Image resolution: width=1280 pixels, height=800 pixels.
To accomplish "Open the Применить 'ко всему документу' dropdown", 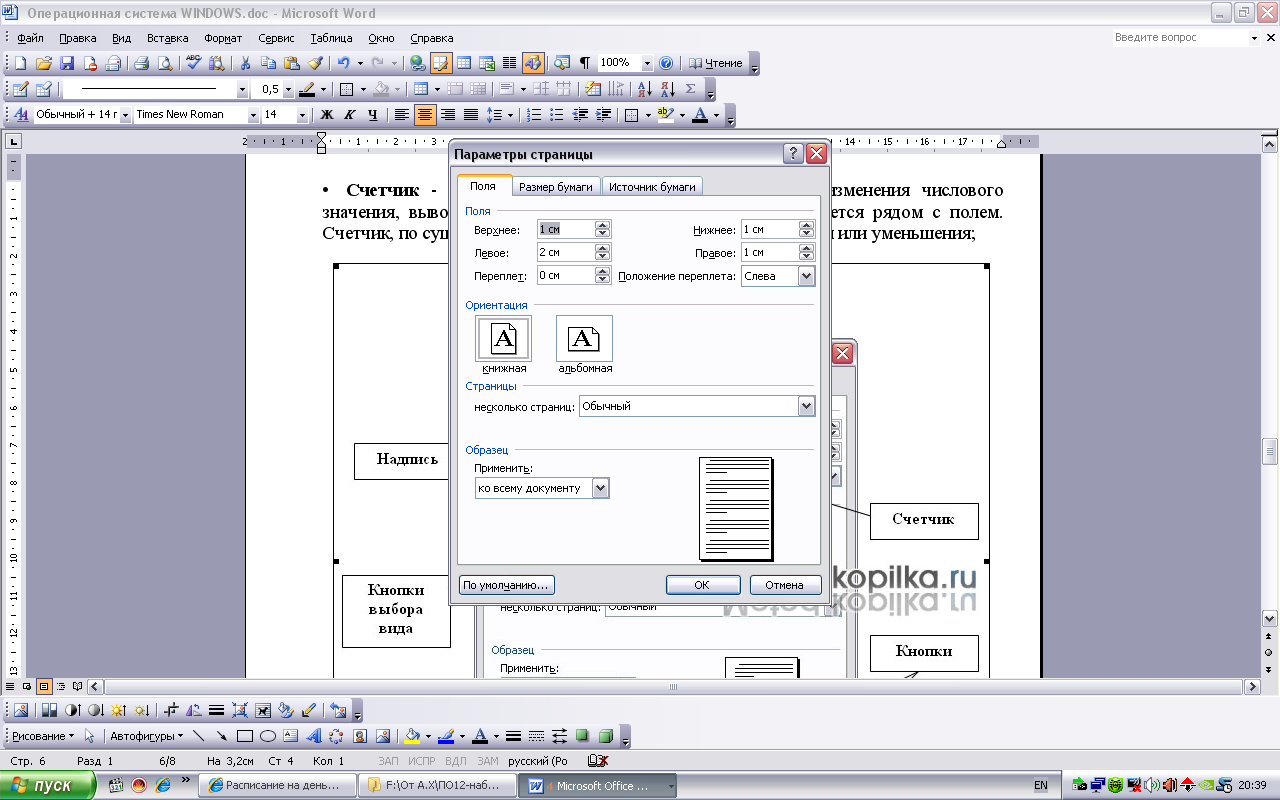I will click(600, 488).
